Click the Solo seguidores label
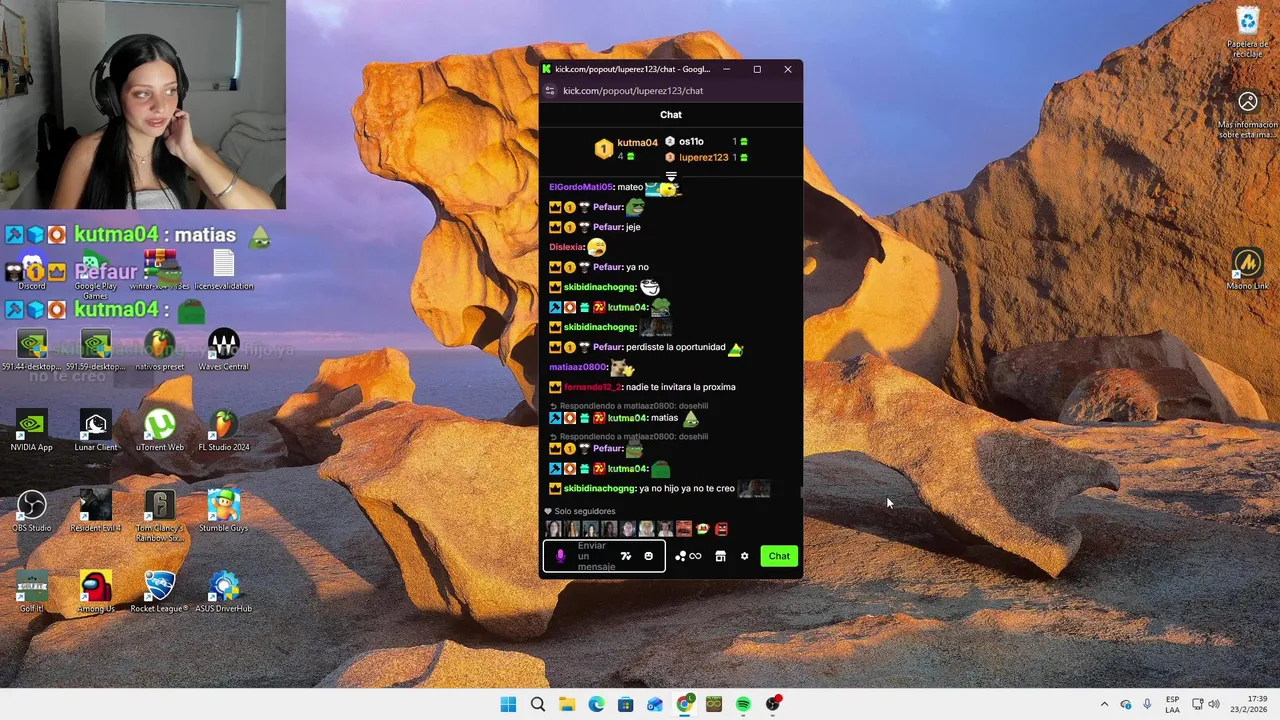This screenshot has height=720, width=1280. (x=585, y=511)
